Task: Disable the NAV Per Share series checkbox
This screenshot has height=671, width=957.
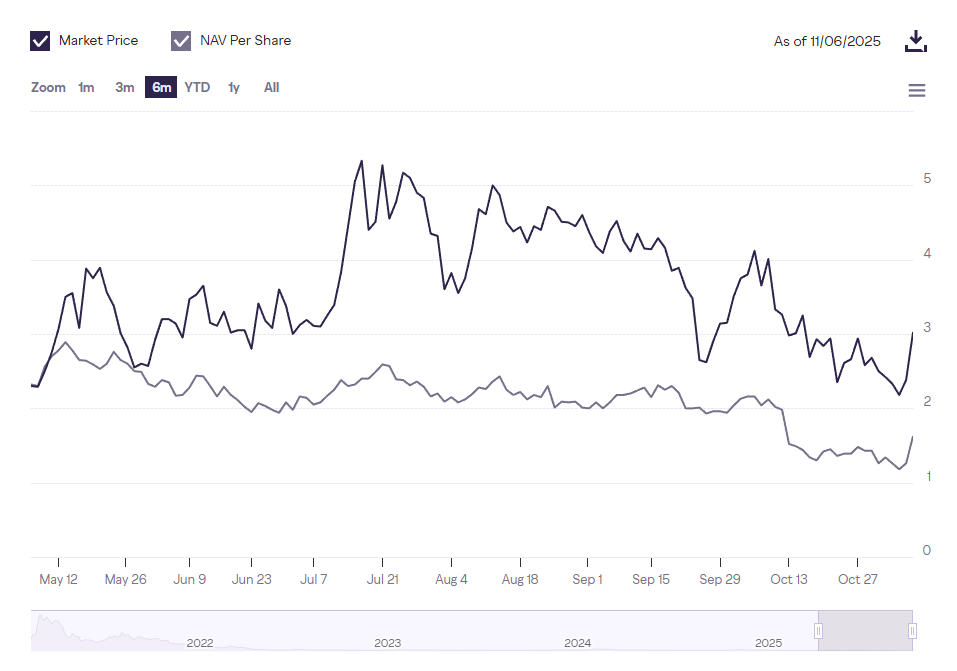Action: [181, 40]
